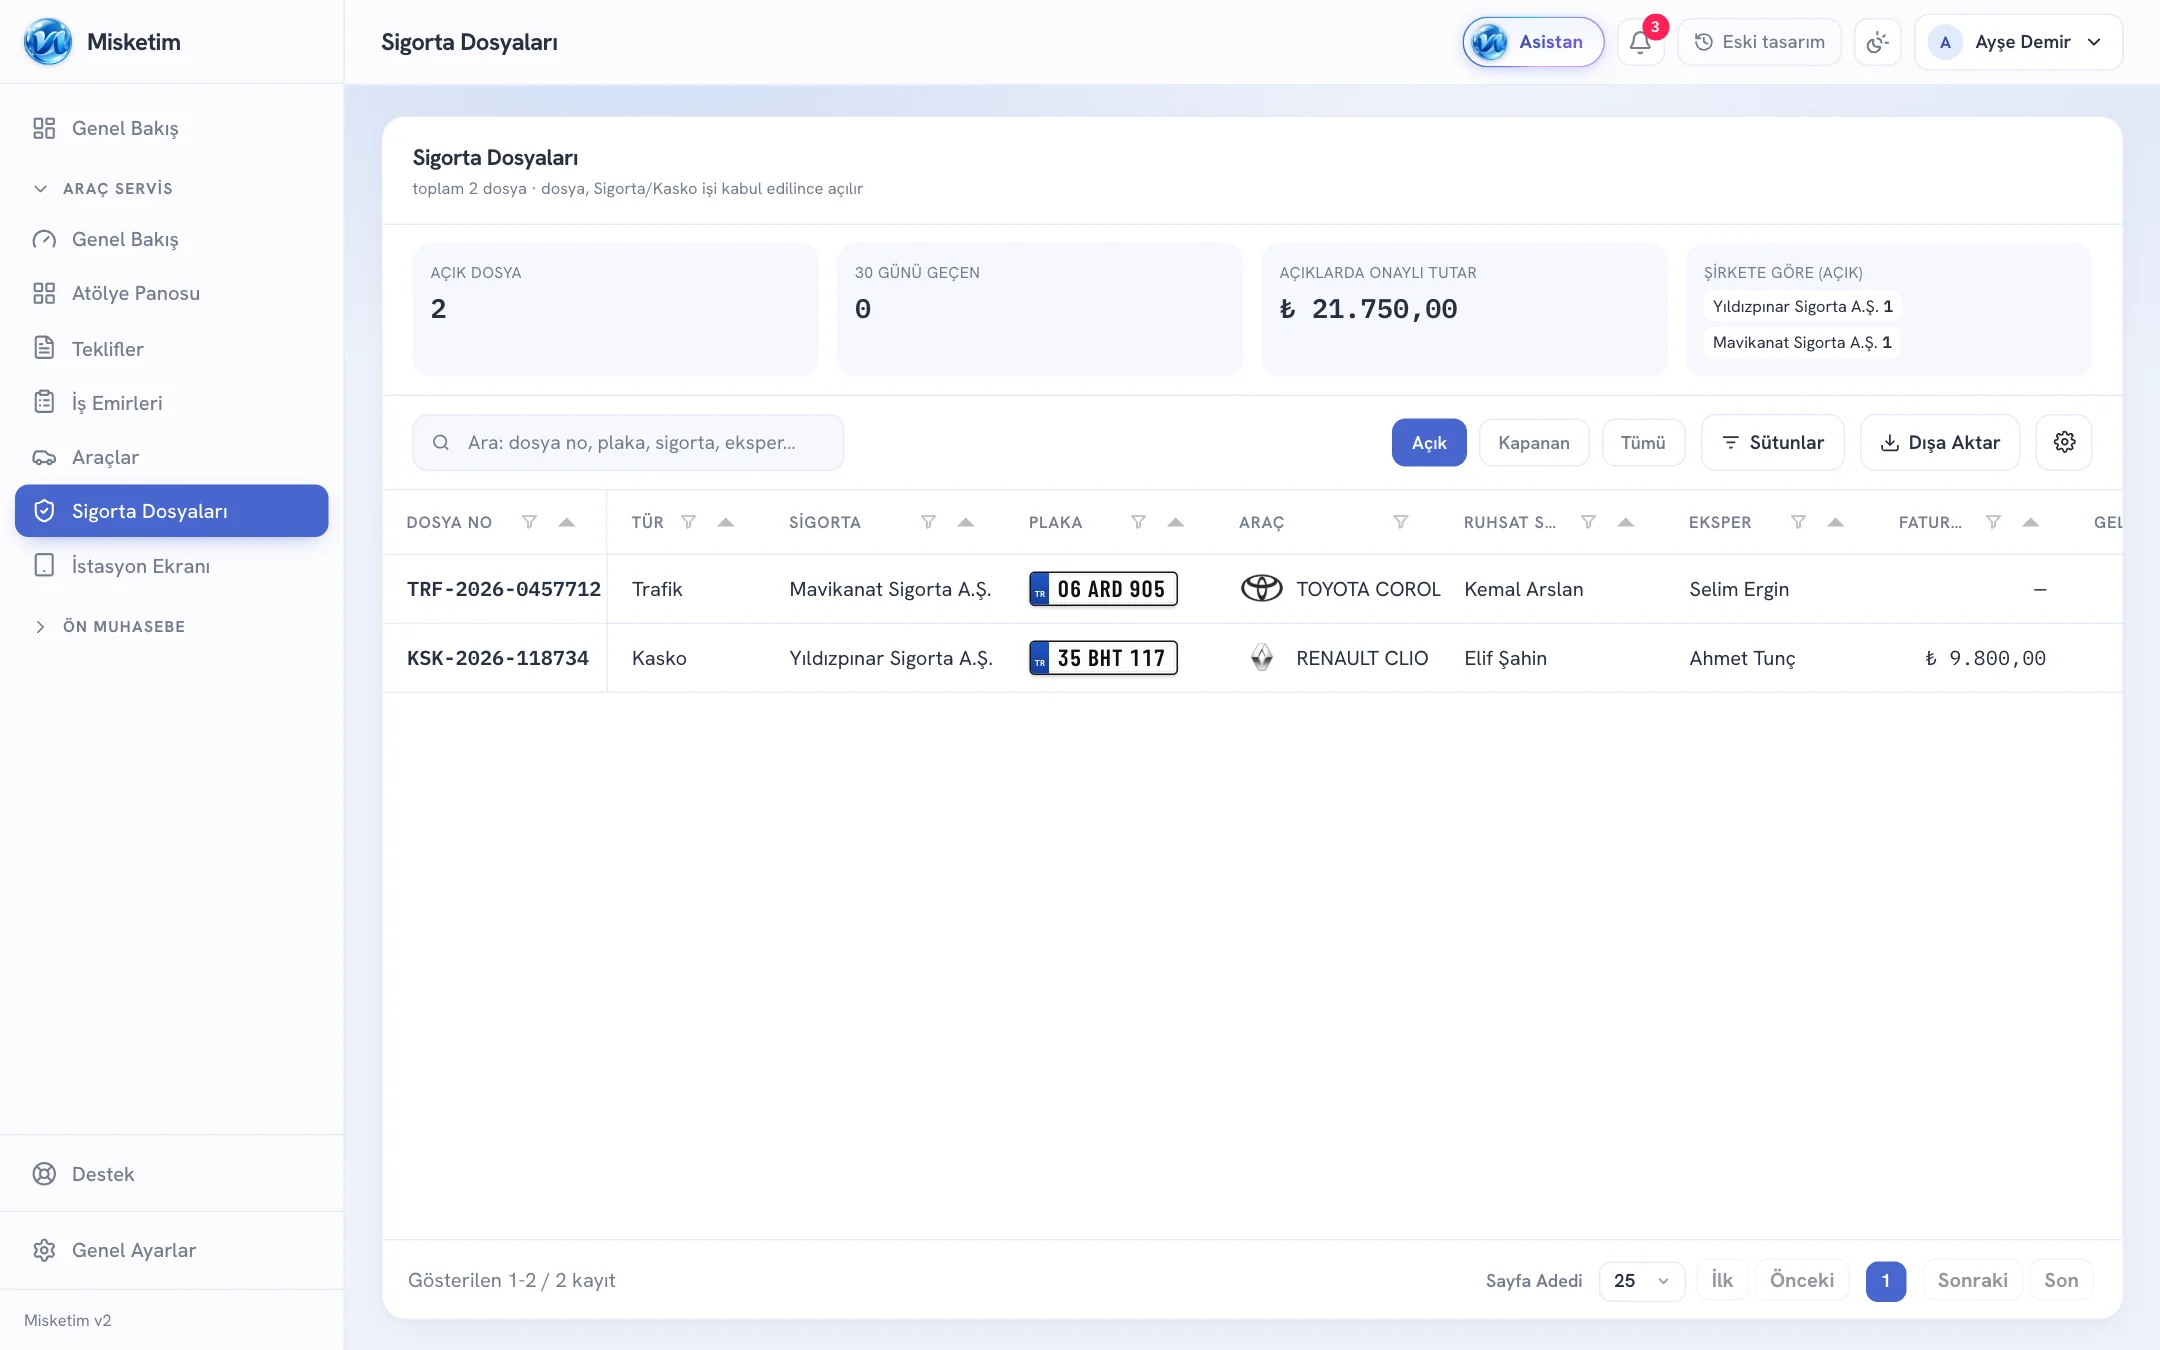Click the Misketim logo
The image size is (2160, 1350).
coord(48,42)
